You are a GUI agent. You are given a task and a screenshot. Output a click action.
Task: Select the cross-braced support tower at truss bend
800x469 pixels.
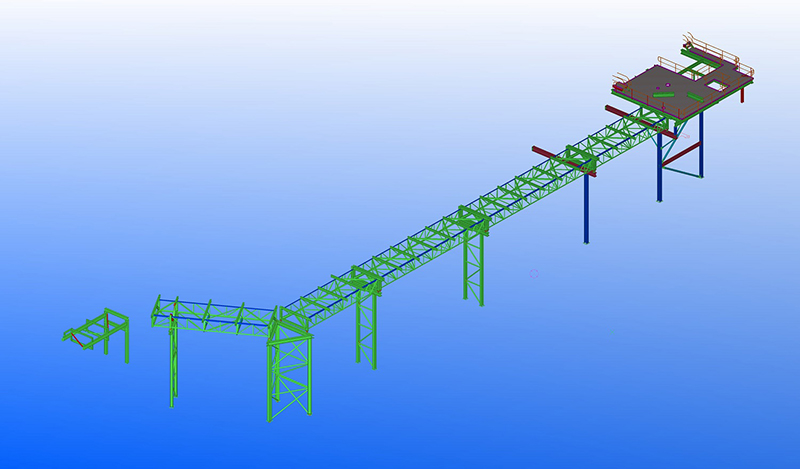coord(289,374)
